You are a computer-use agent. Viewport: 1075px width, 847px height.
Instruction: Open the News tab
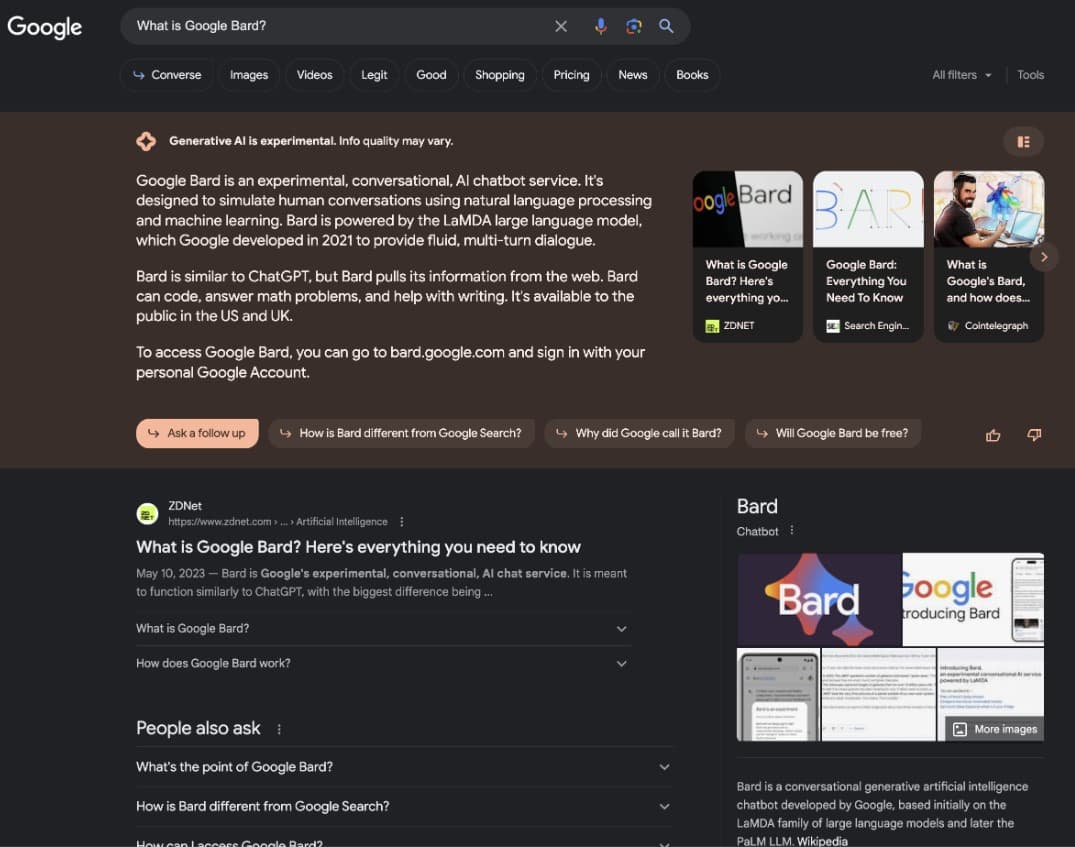pos(633,75)
